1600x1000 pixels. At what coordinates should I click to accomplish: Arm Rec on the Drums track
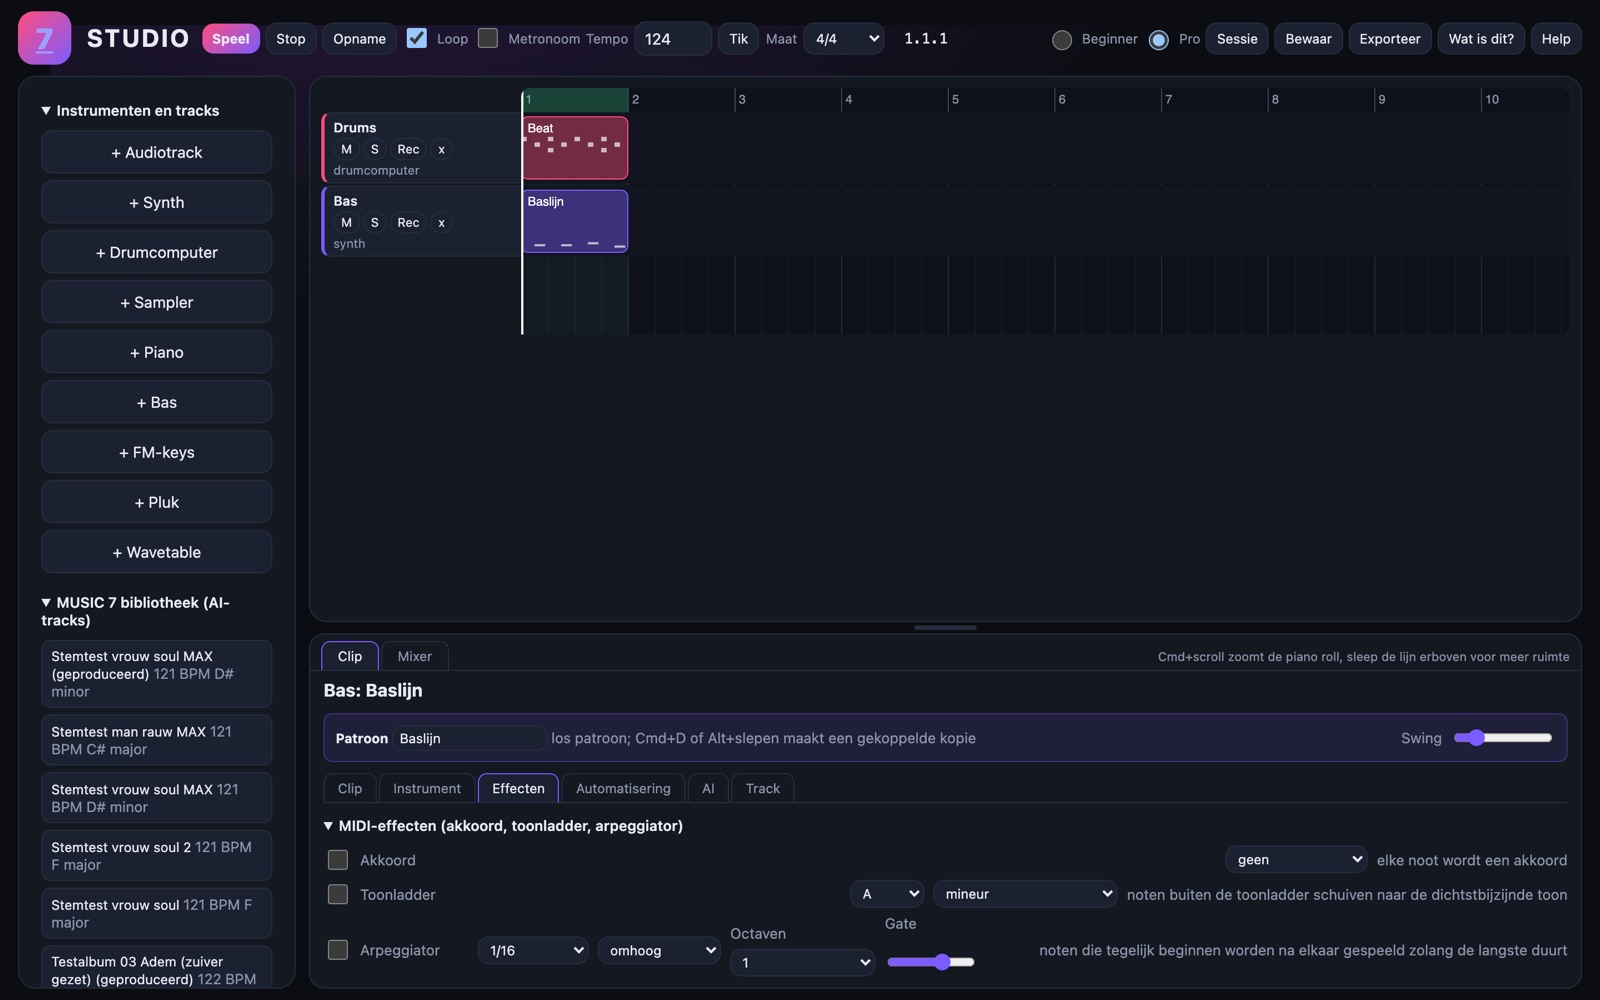point(408,149)
